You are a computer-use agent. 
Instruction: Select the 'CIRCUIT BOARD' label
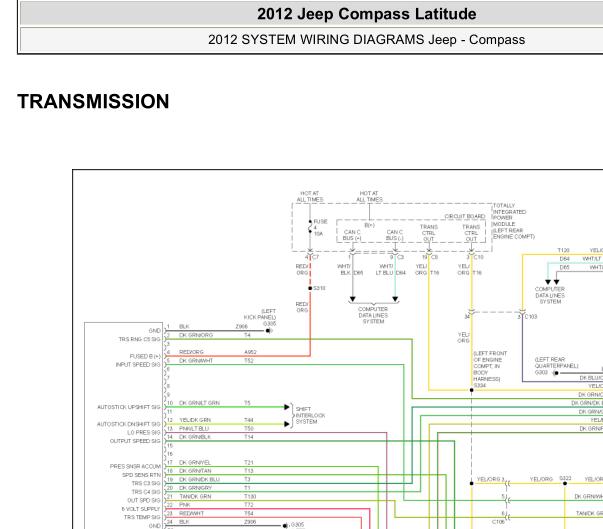pyautogui.click(x=465, y=216)
